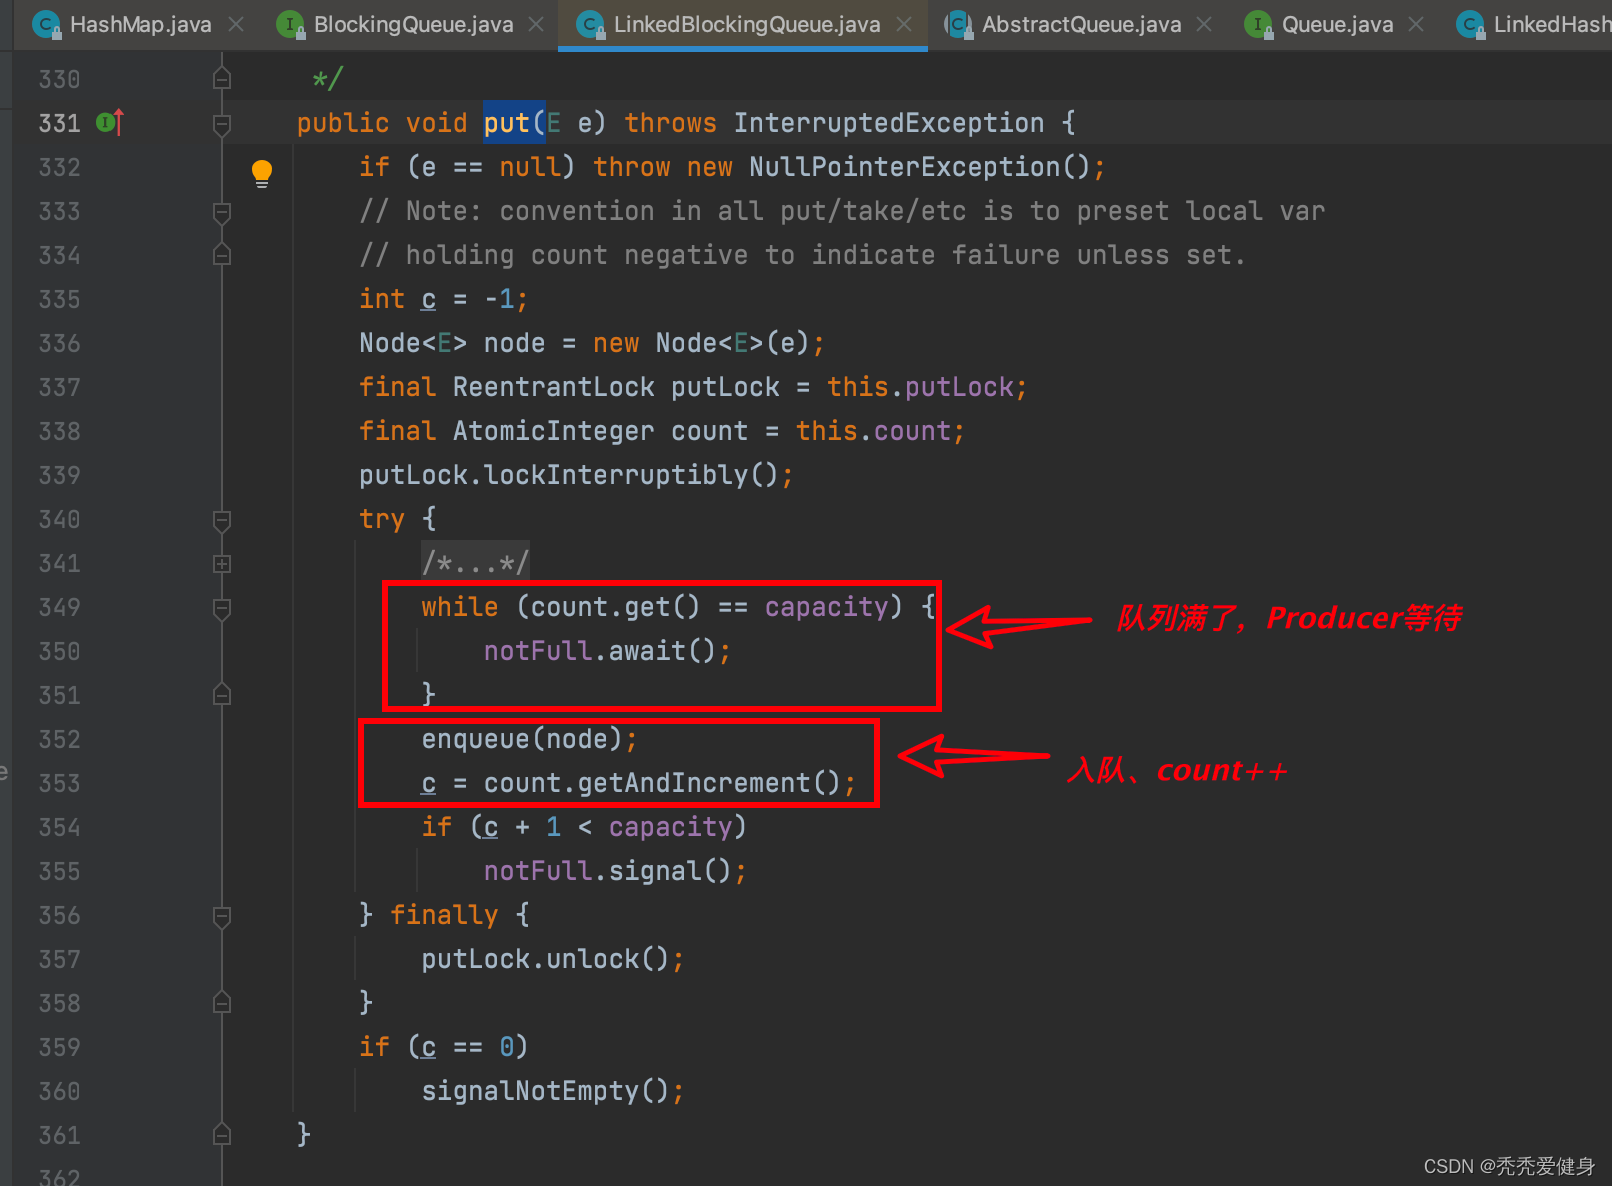Screen dimensions: 1612x1186
Task: Toggle the fold end marker on line 351
Action: click(222, 694)
